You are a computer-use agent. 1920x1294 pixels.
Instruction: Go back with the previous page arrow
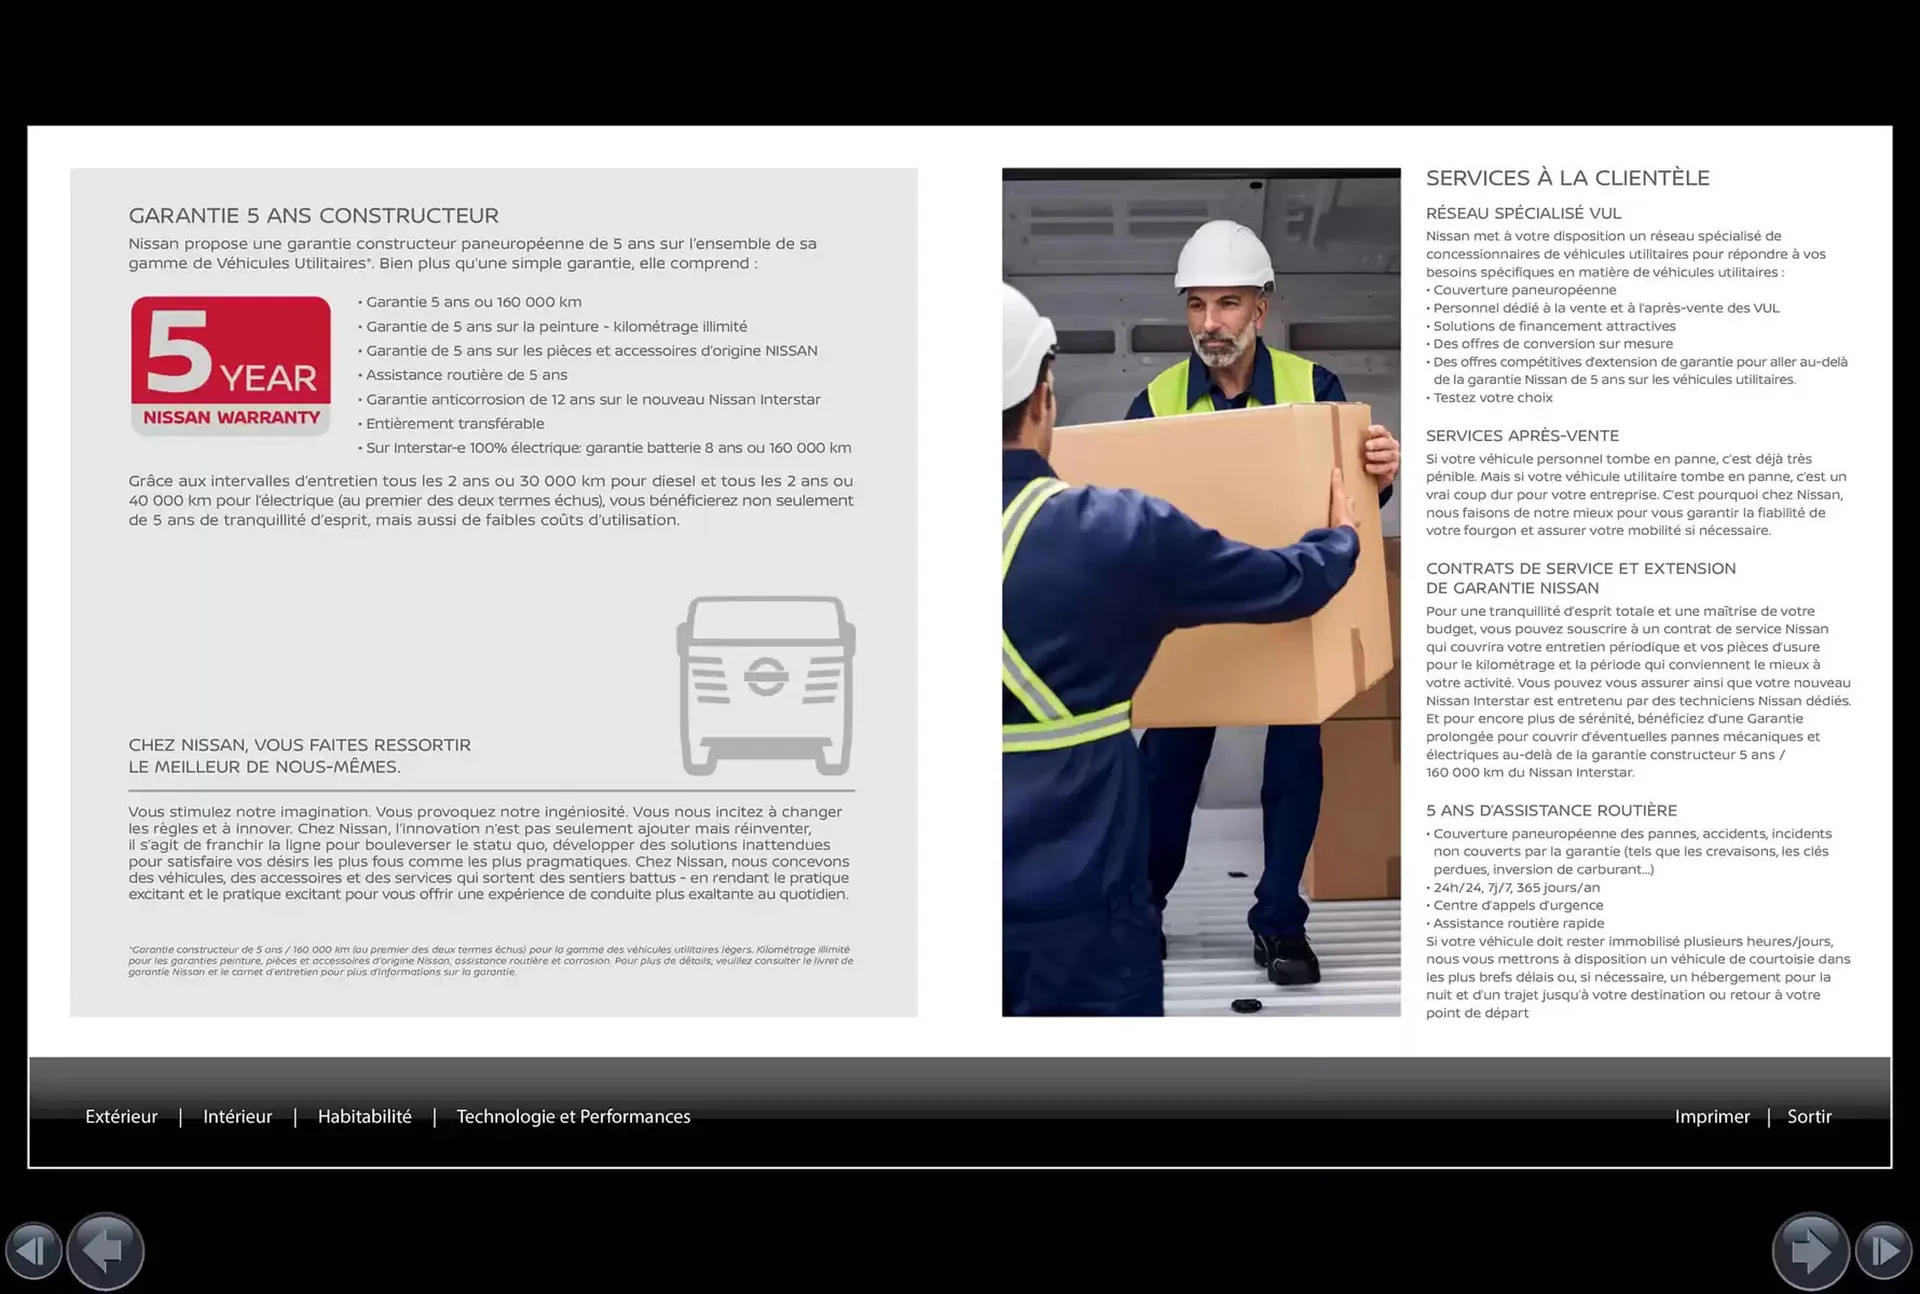[104, 1251]
